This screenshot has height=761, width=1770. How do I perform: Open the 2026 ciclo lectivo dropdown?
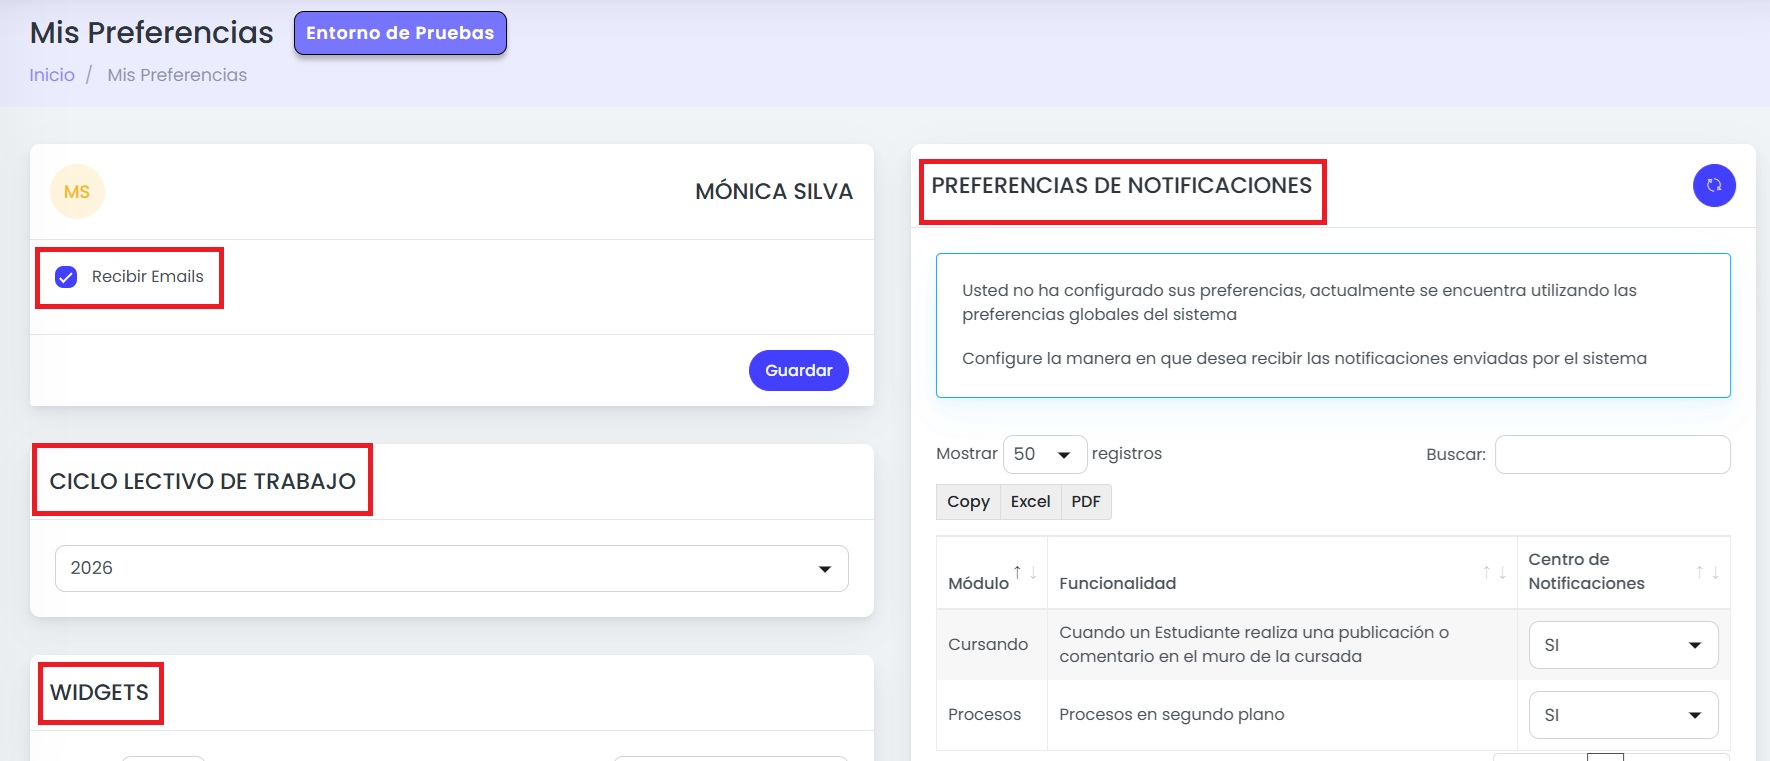pyautogui.click(x=451, y=568)
